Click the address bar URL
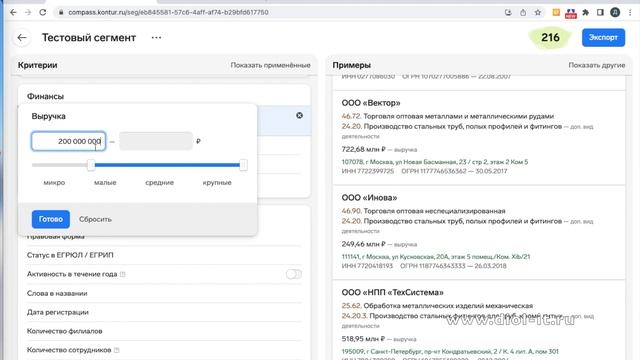Viewport: 640px width, 360px height. [x=168, y=13]
